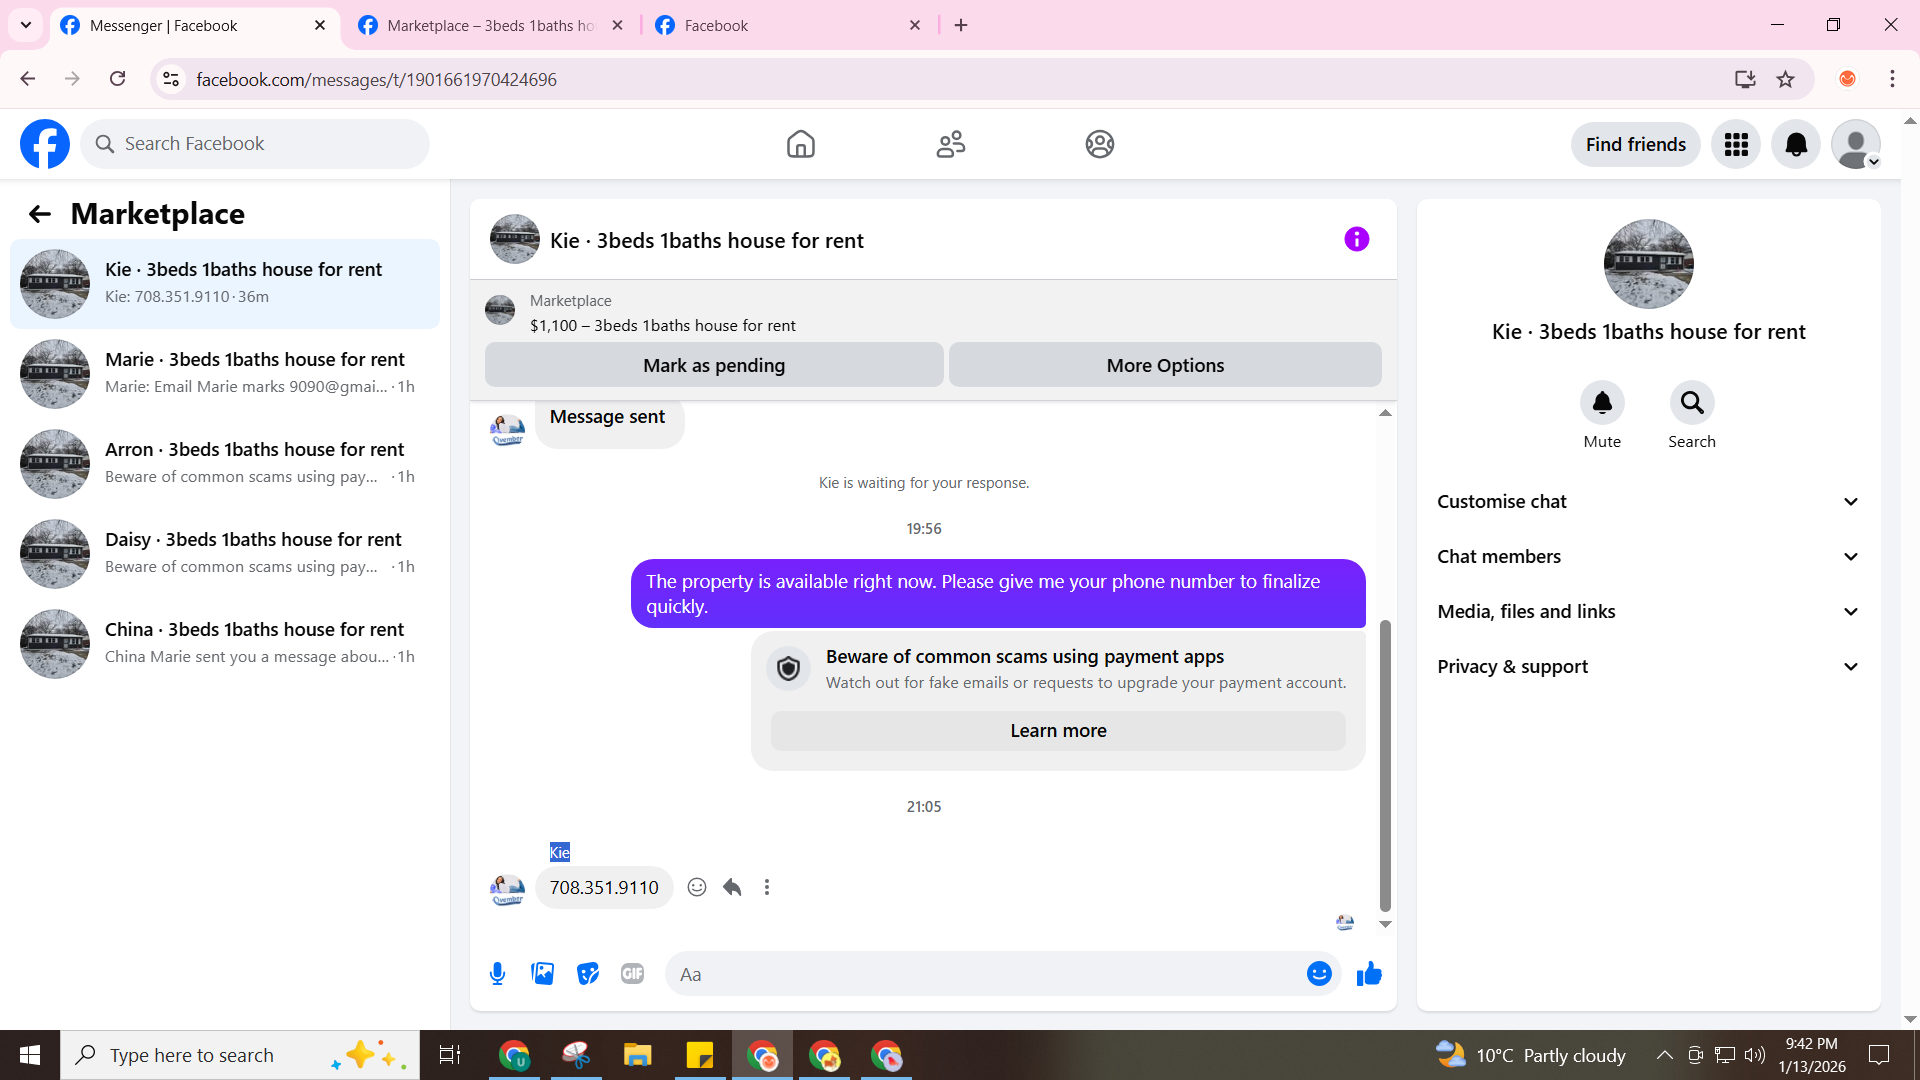Viewport: 1920px width, 1080px height.
Task: React to phone number message with emoji
Action: (697, 887)
